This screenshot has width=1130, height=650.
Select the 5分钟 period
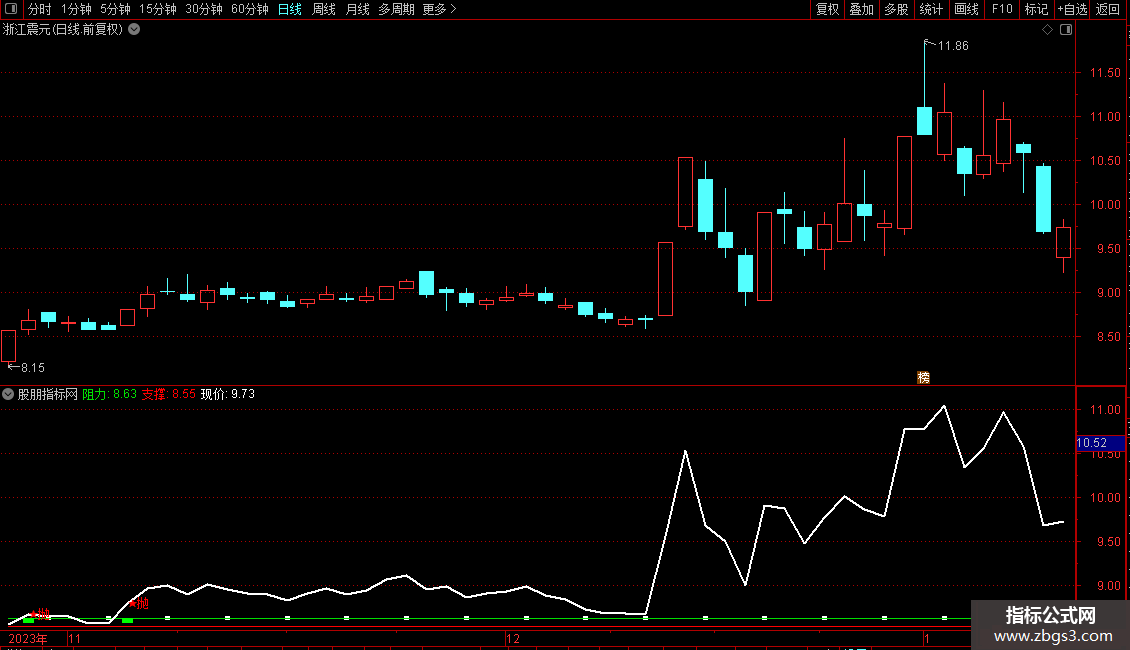pos(115,9)
